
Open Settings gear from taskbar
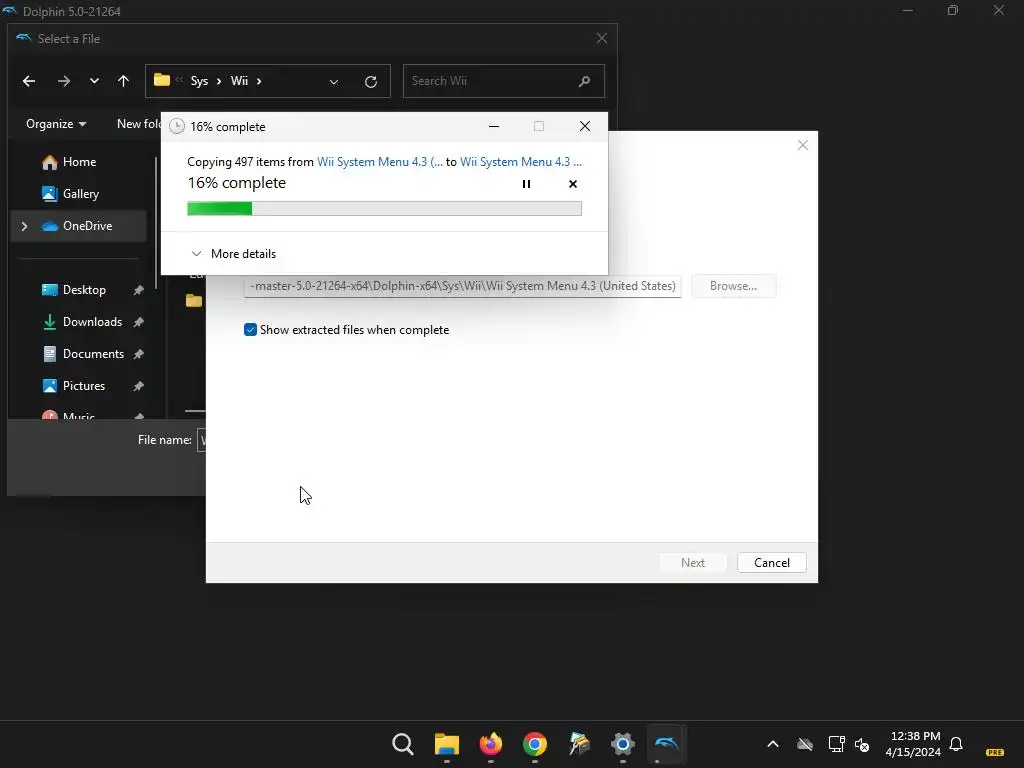(x=622, y=744)
